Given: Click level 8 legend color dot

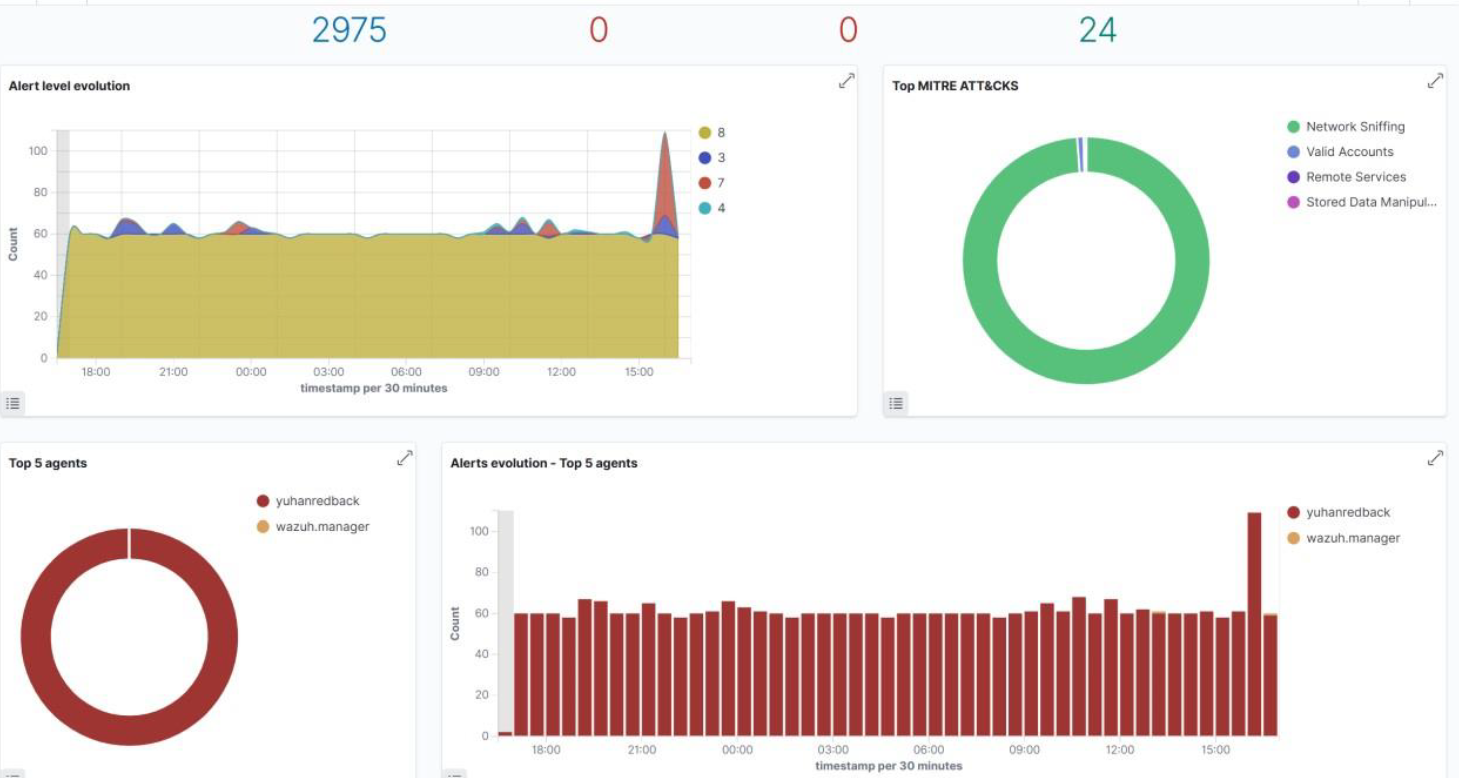Looking at the screenshot, I should [704, 133].
